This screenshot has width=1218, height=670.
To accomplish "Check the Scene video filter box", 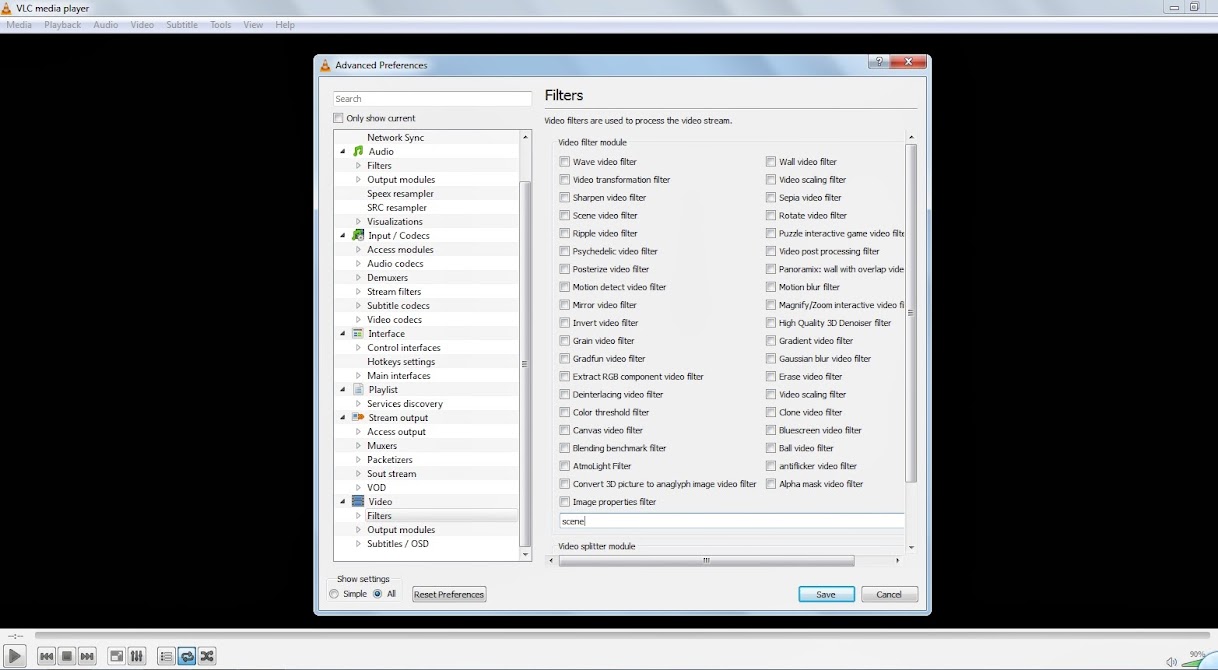I will (565, 216).
